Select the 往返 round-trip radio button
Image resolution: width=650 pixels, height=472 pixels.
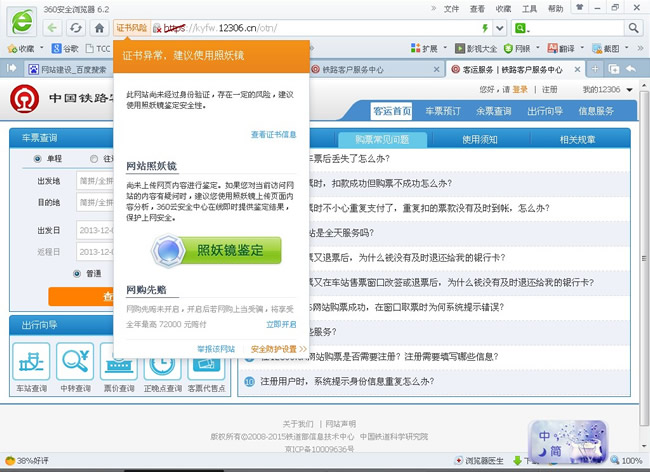pos(95,158)
